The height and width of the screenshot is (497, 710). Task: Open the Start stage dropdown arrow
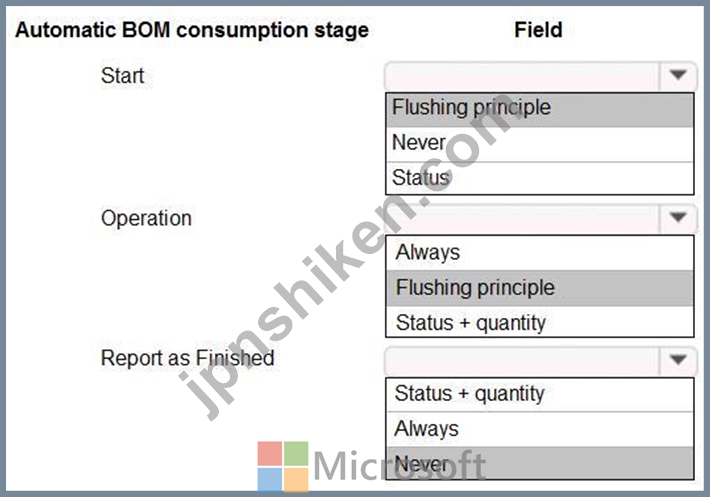coord(677,75)
